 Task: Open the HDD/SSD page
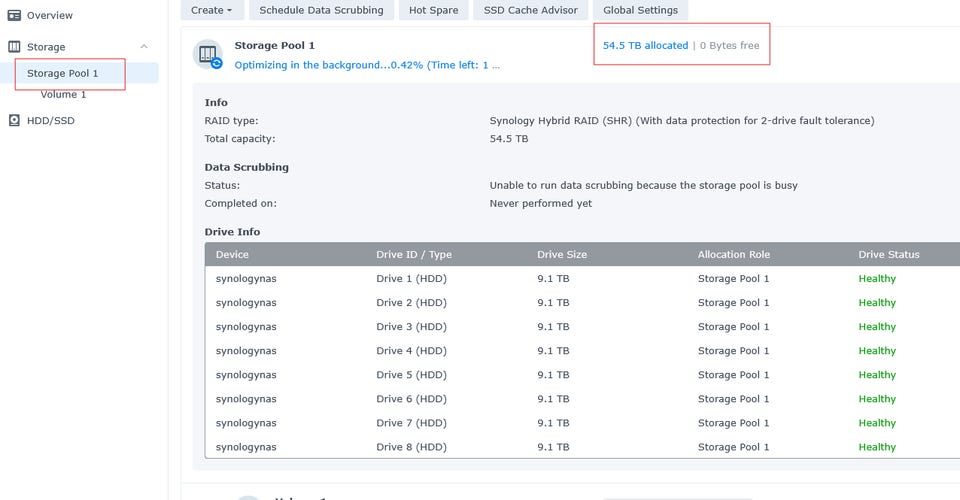[x=51, y=121]
